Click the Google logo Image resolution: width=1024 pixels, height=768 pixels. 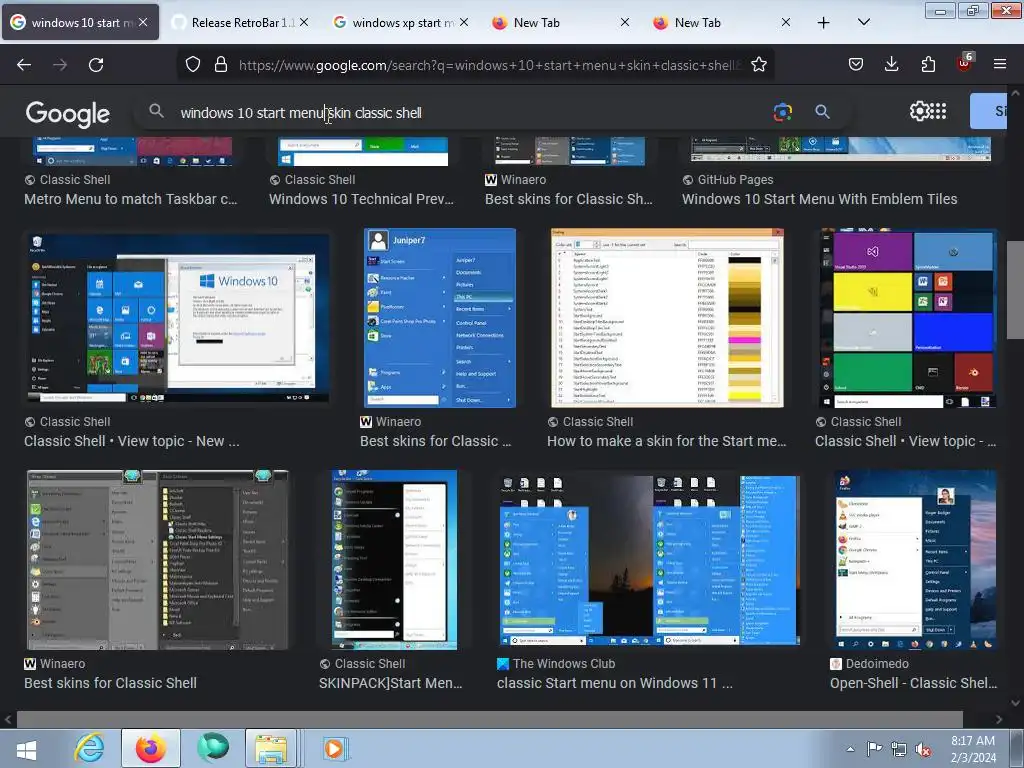tap(67, 114)
